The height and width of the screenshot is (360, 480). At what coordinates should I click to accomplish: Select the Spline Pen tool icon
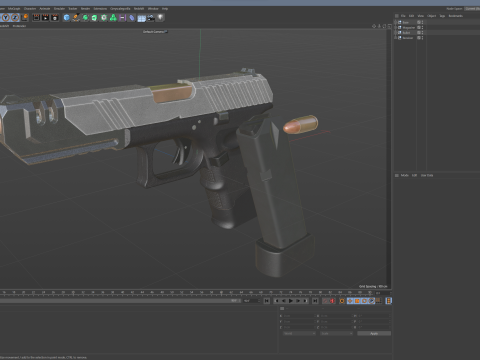pyautogui.click(x=76, y=17)
